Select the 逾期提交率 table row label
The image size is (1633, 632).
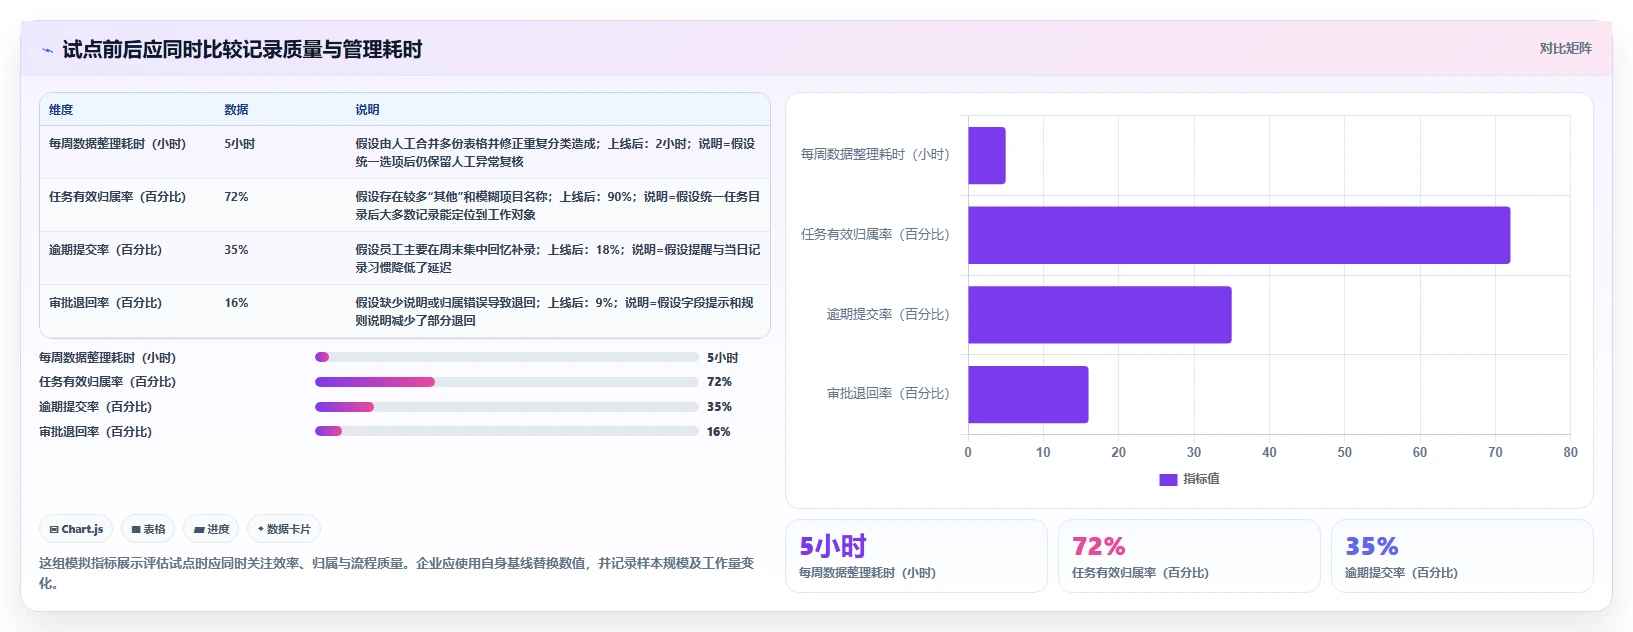(105, 250)
